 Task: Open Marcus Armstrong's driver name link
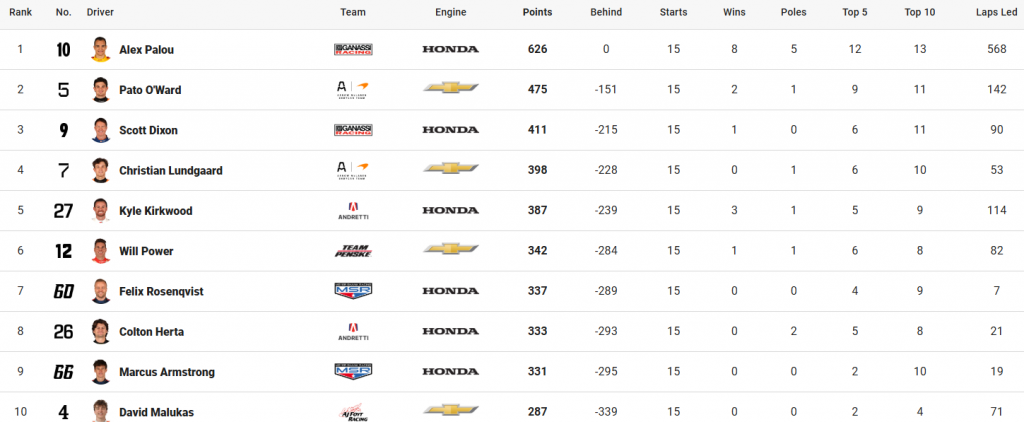tap(167, 372)
